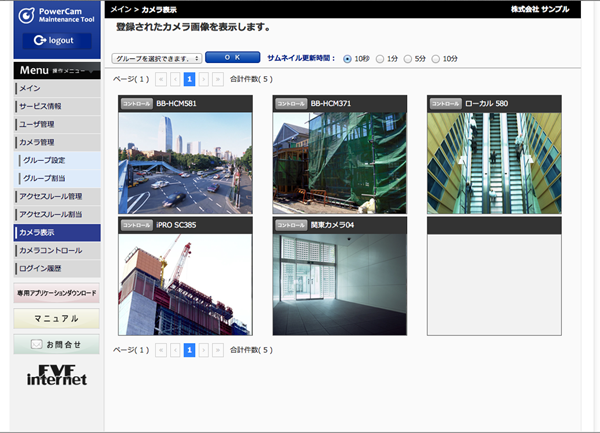This screenshot has width=600, height=433.
Task: Open the group selection dropdown
Action: (157, 58)
